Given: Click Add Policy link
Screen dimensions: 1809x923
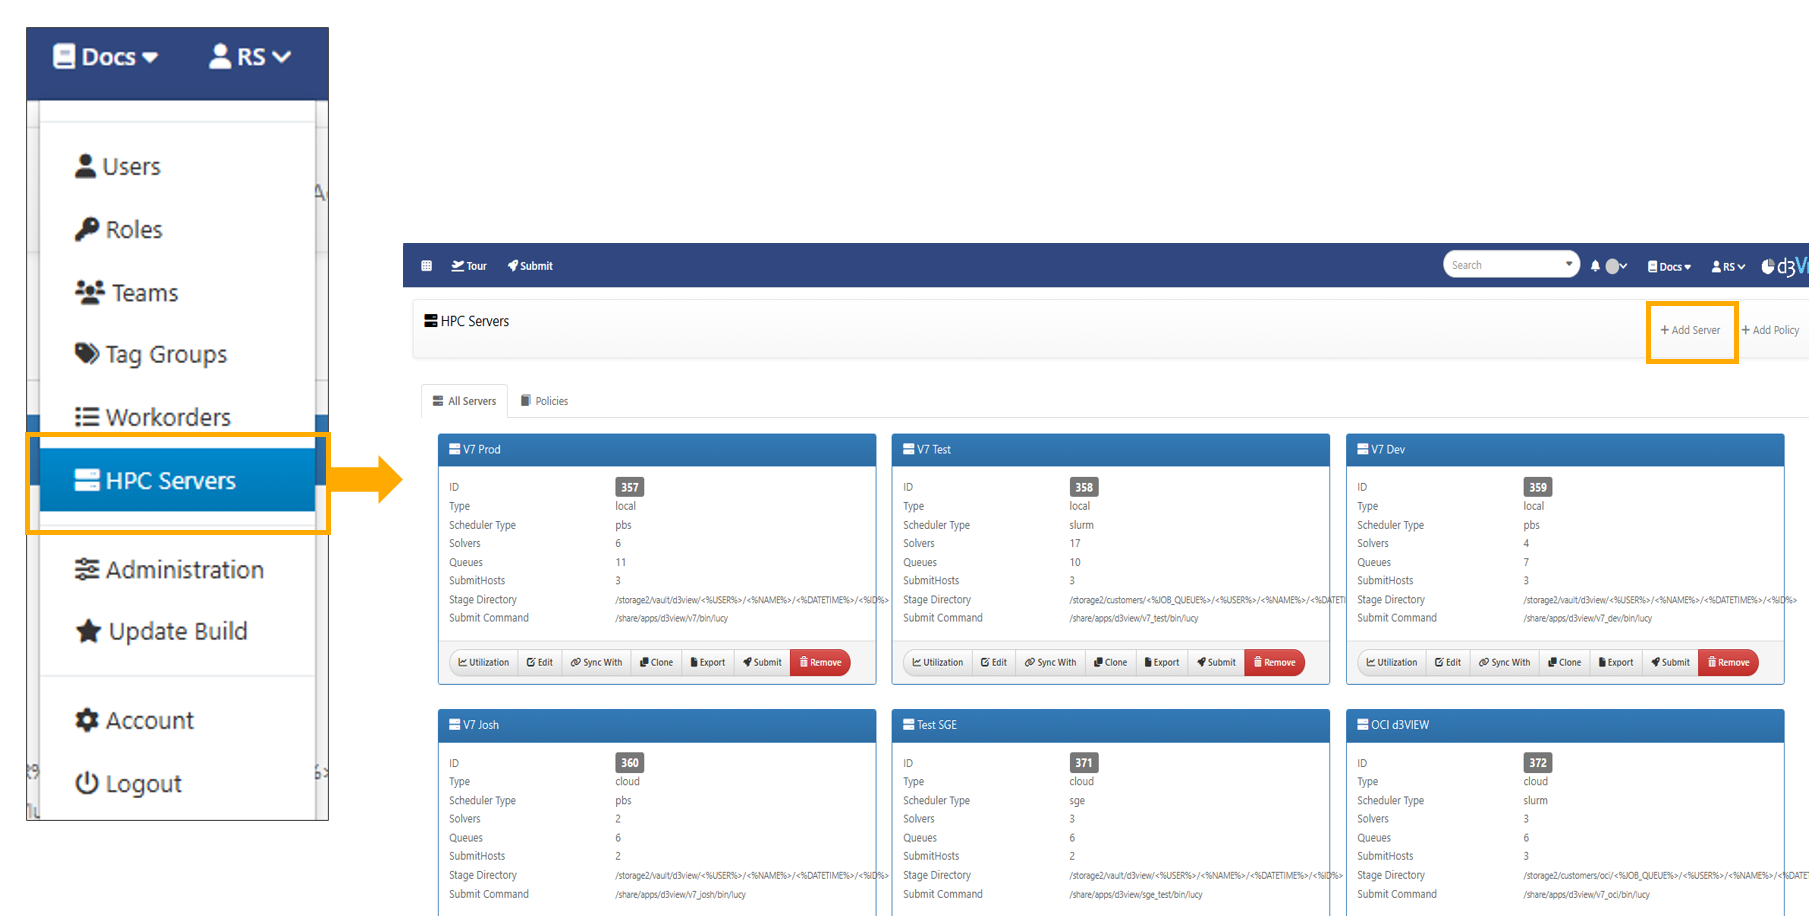Looking at the screenshot, I should tap(1770, 330).
